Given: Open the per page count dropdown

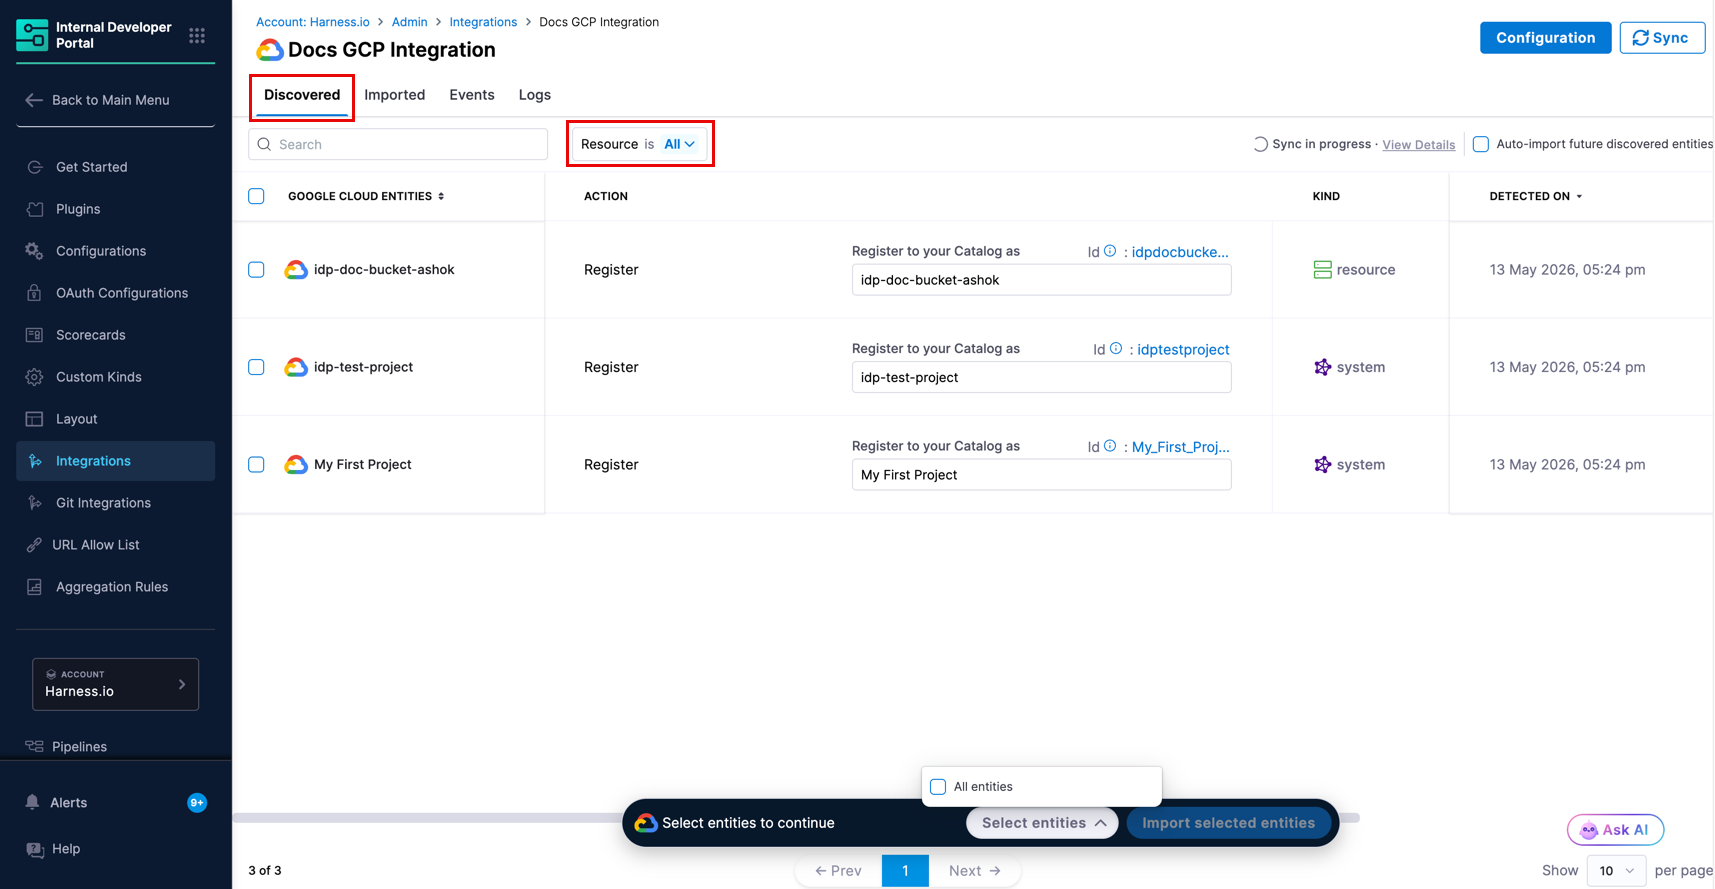Looking at the screenshot, I should tap(1616, 871).
